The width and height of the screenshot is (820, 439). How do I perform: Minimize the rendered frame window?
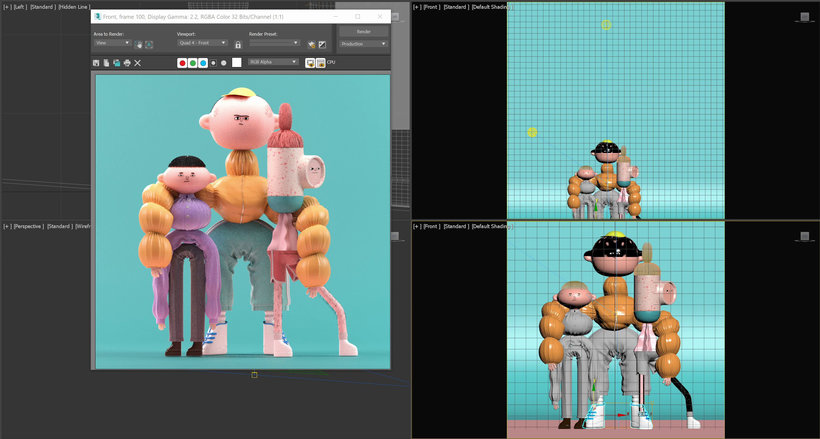pyautogui.click(x=336, y=17)
